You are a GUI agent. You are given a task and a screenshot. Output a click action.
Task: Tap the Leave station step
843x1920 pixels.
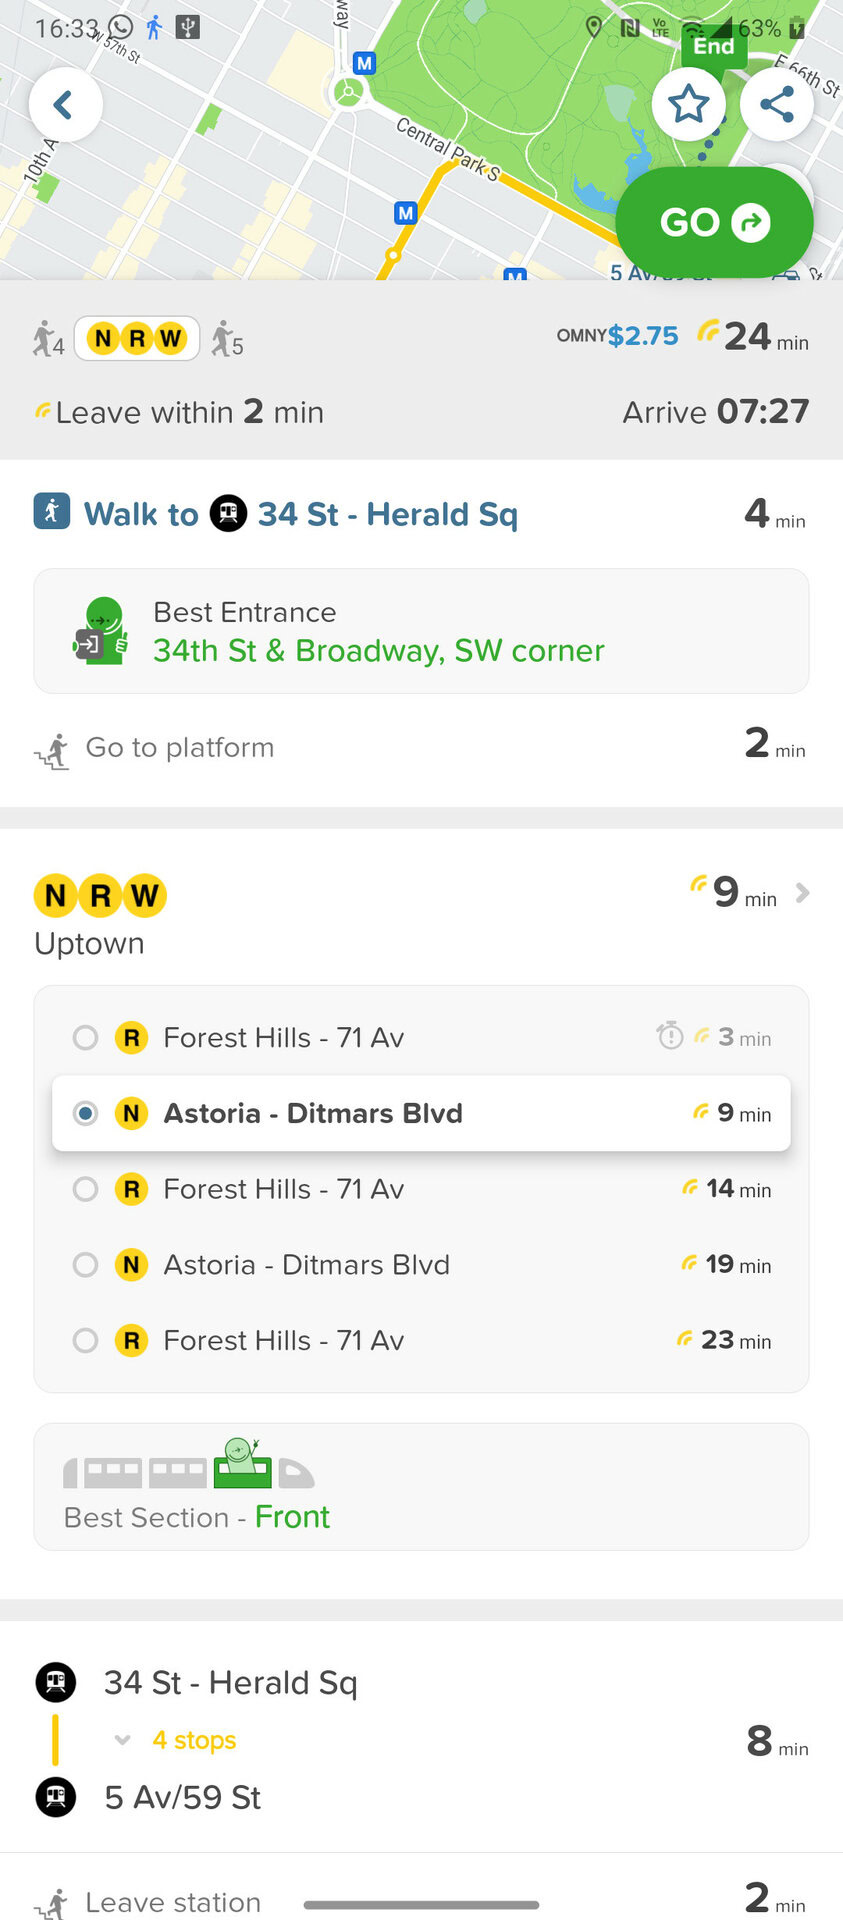(173, 1900)
